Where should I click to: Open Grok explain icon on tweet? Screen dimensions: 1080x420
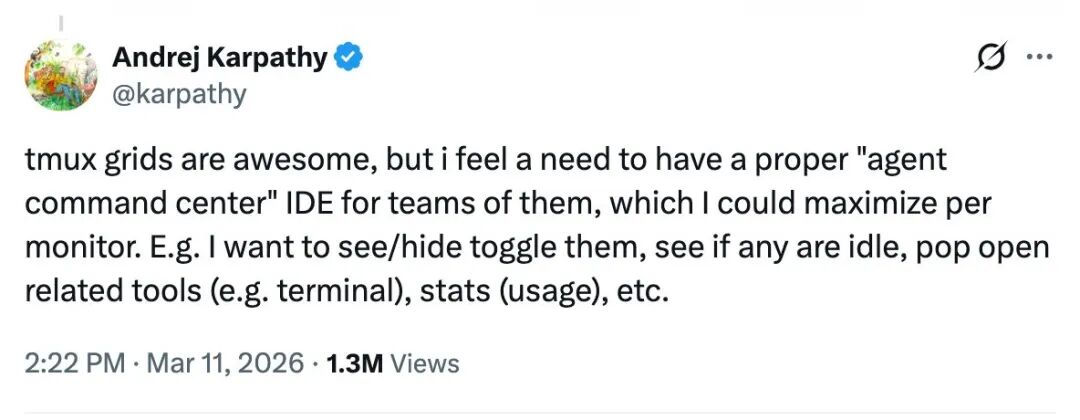tap(991, 59)
